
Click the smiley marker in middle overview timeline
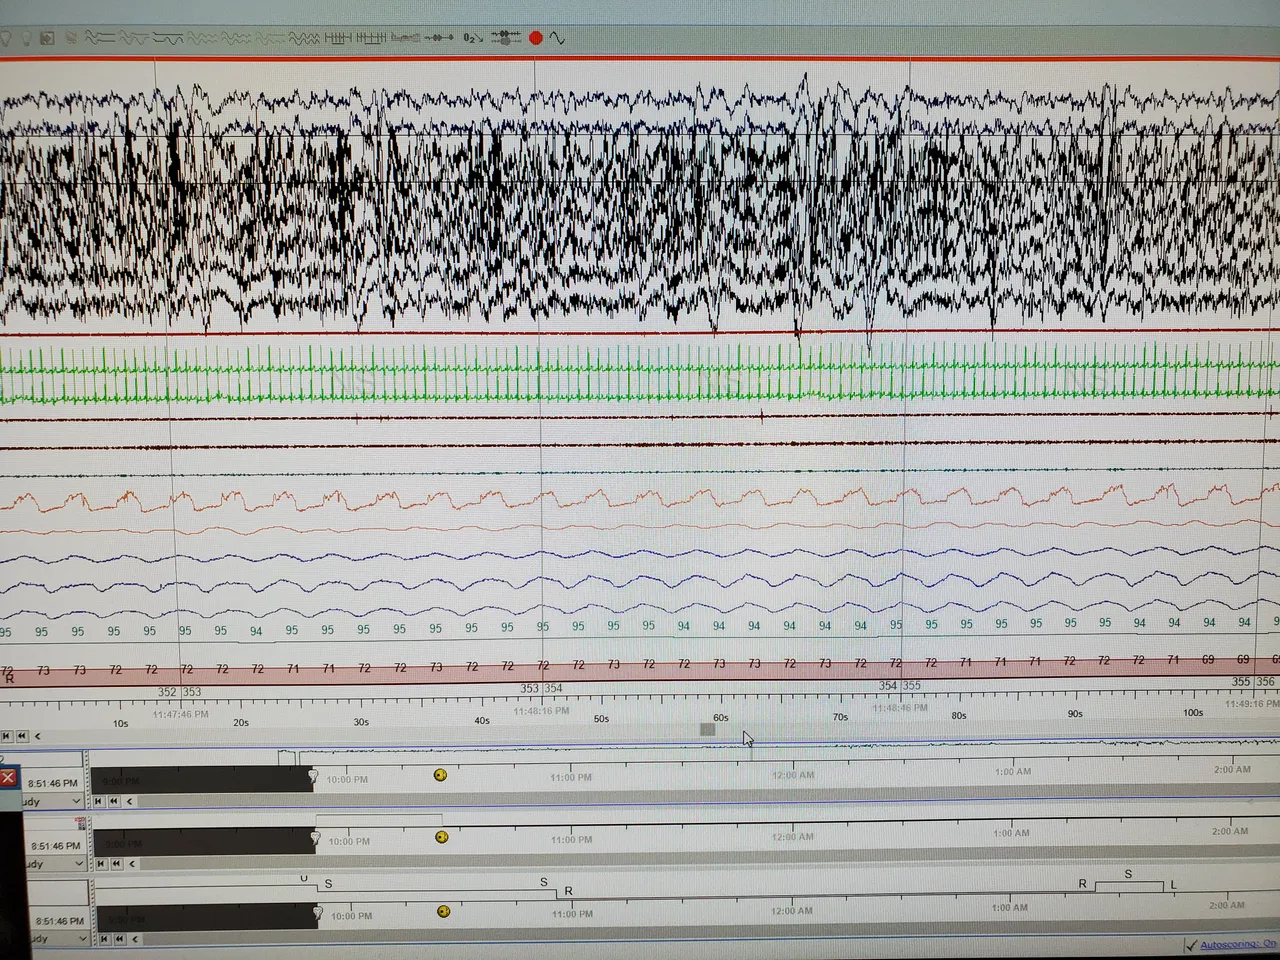[x=442, y=837]
